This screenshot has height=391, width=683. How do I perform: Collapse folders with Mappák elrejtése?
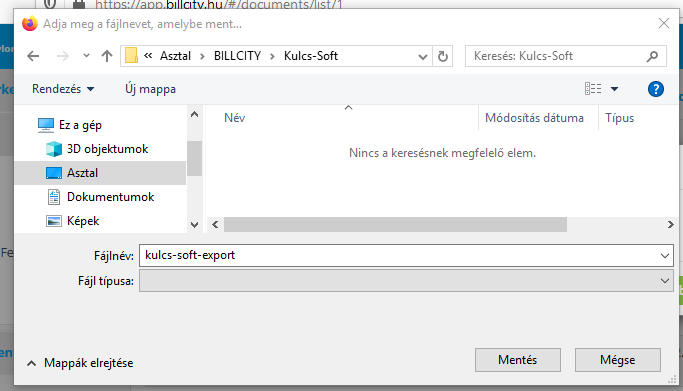[x=80, y=363]
